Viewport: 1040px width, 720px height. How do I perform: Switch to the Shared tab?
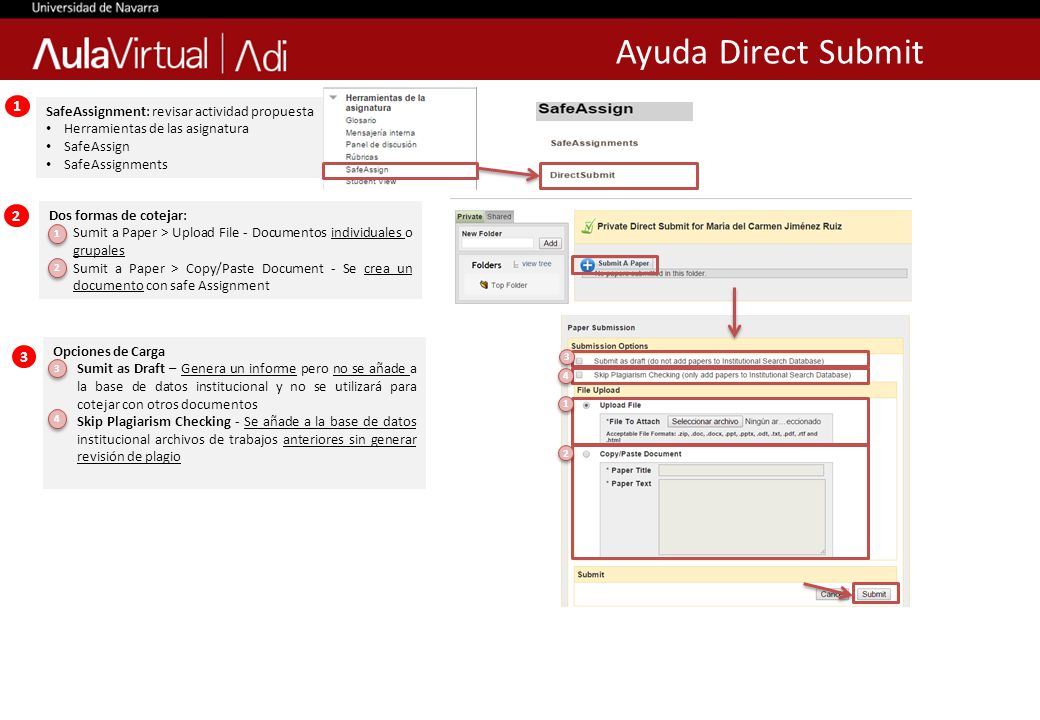(499, 217)
